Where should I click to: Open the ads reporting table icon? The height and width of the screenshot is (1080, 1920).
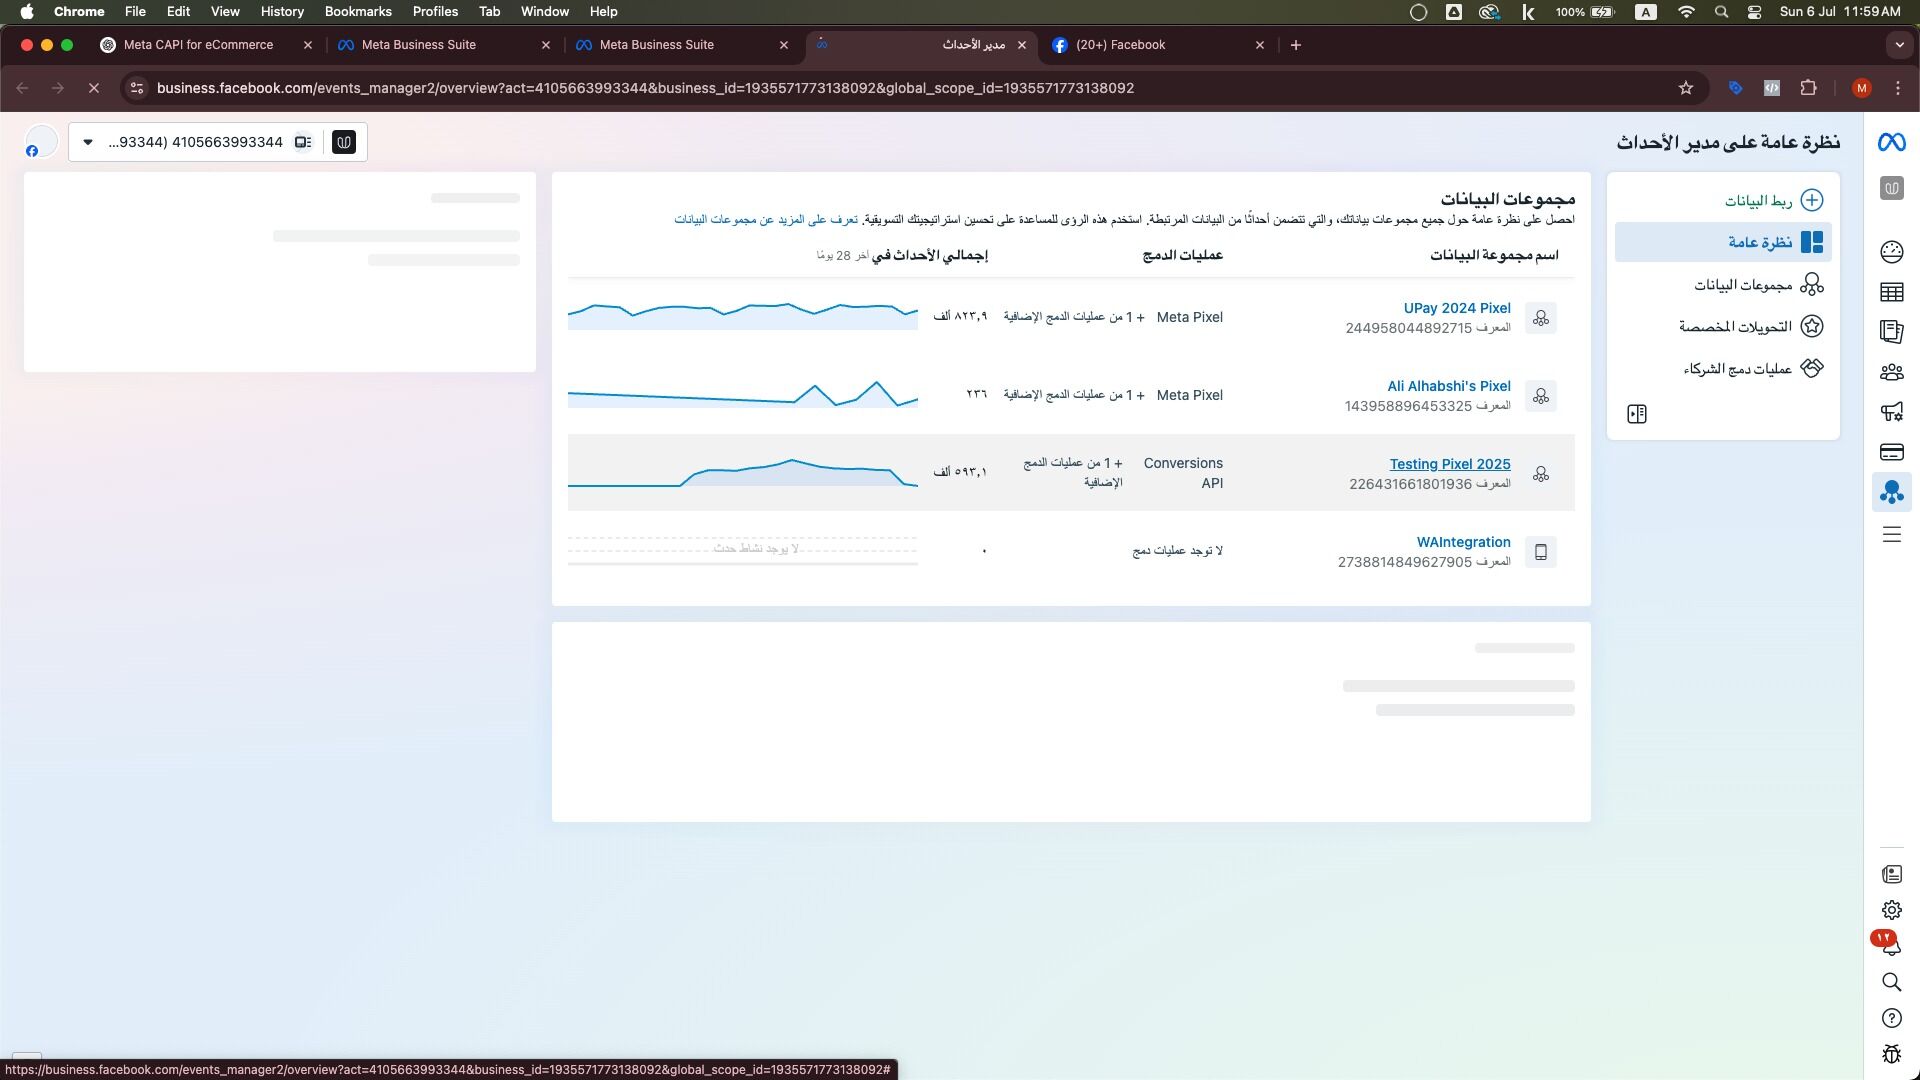point(1891,292)
